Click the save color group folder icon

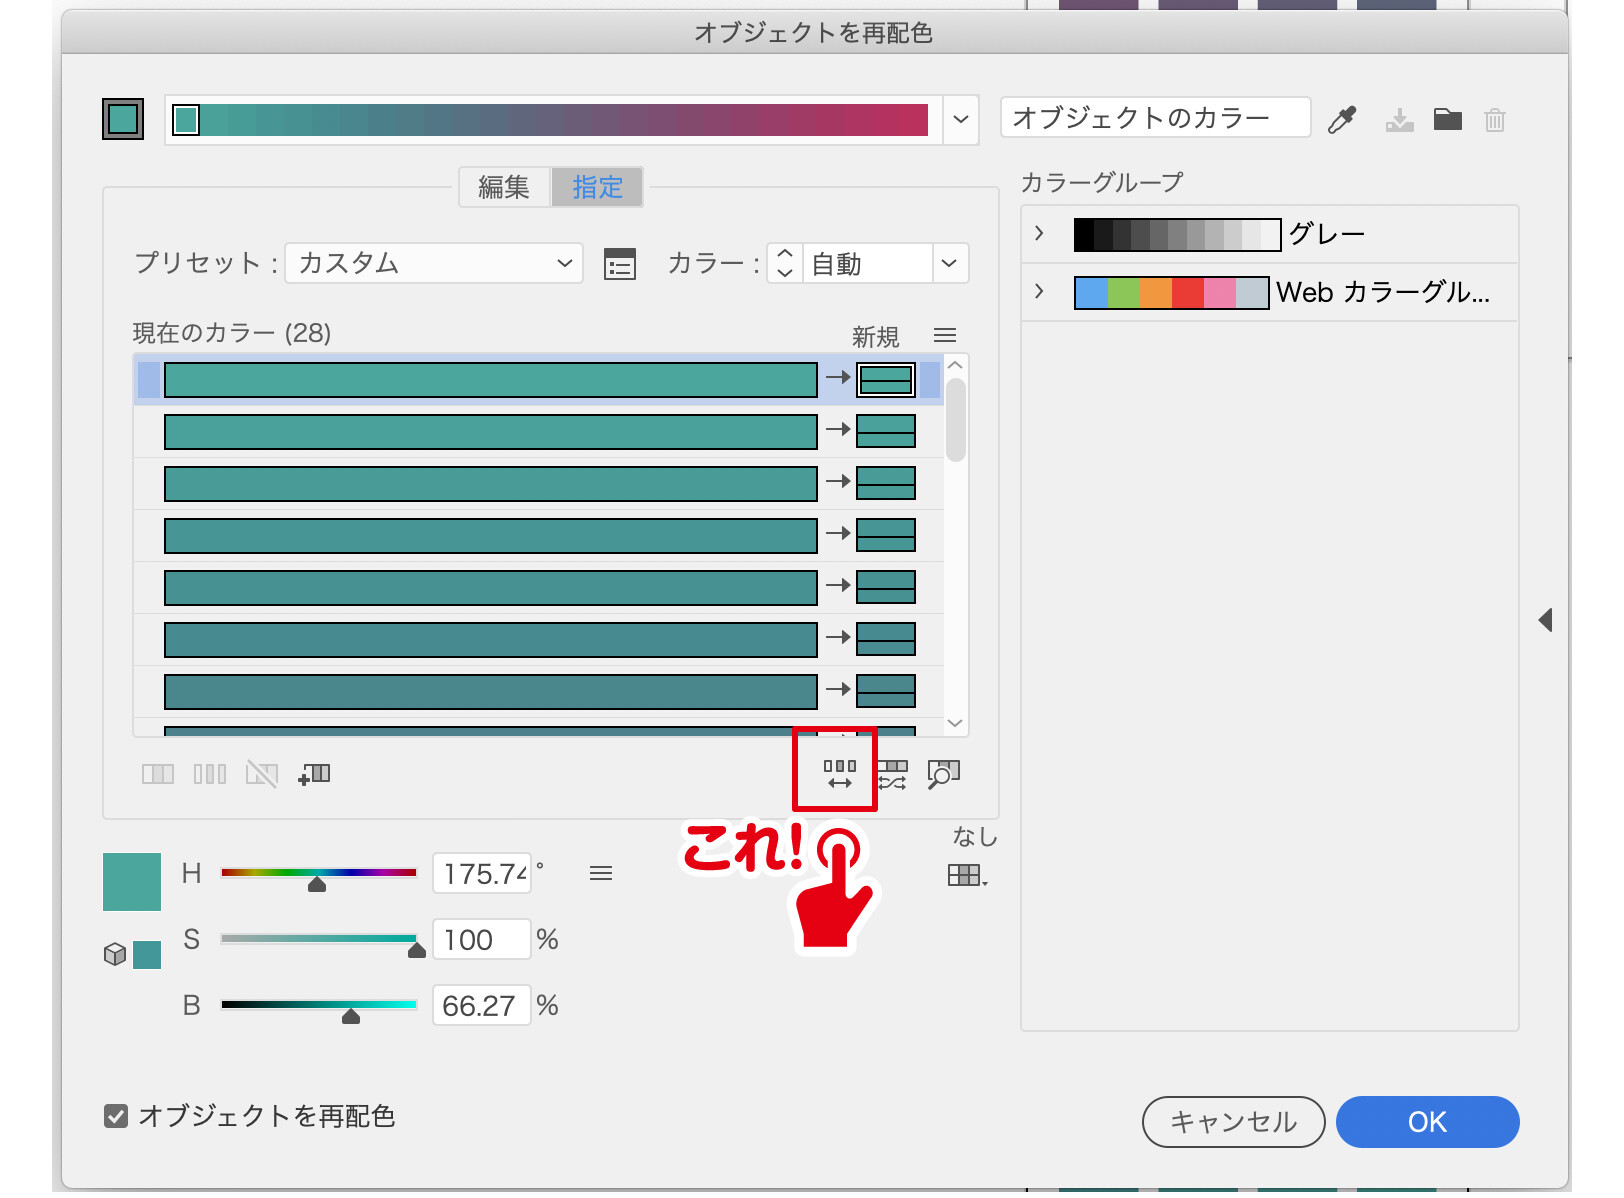(1447, 120)
